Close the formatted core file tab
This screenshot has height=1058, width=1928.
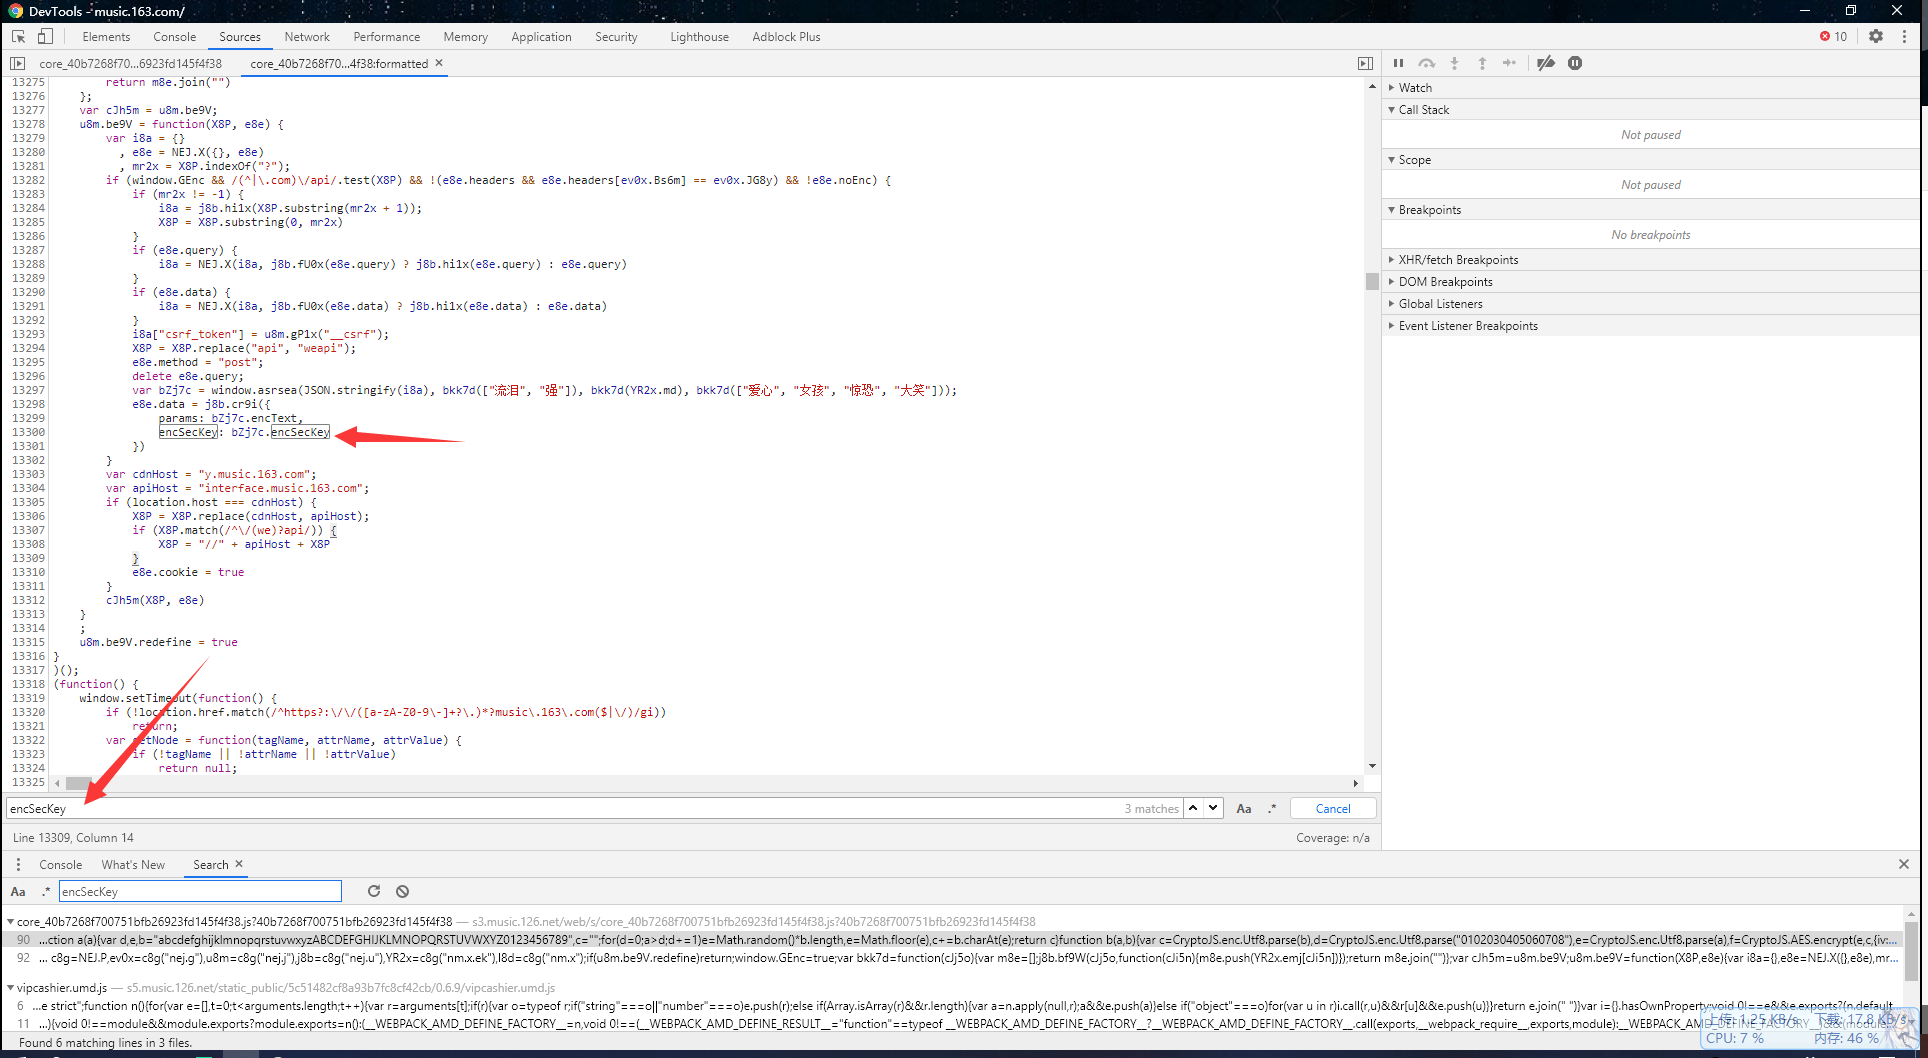[x=439, y=63]
